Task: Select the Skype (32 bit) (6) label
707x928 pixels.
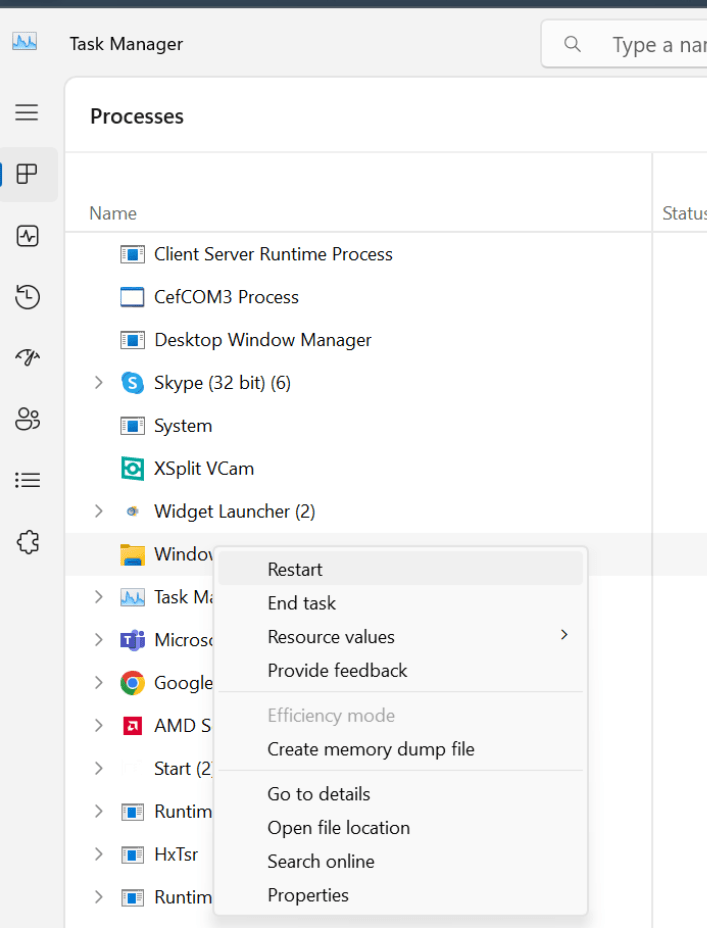Action: [222, 383]
